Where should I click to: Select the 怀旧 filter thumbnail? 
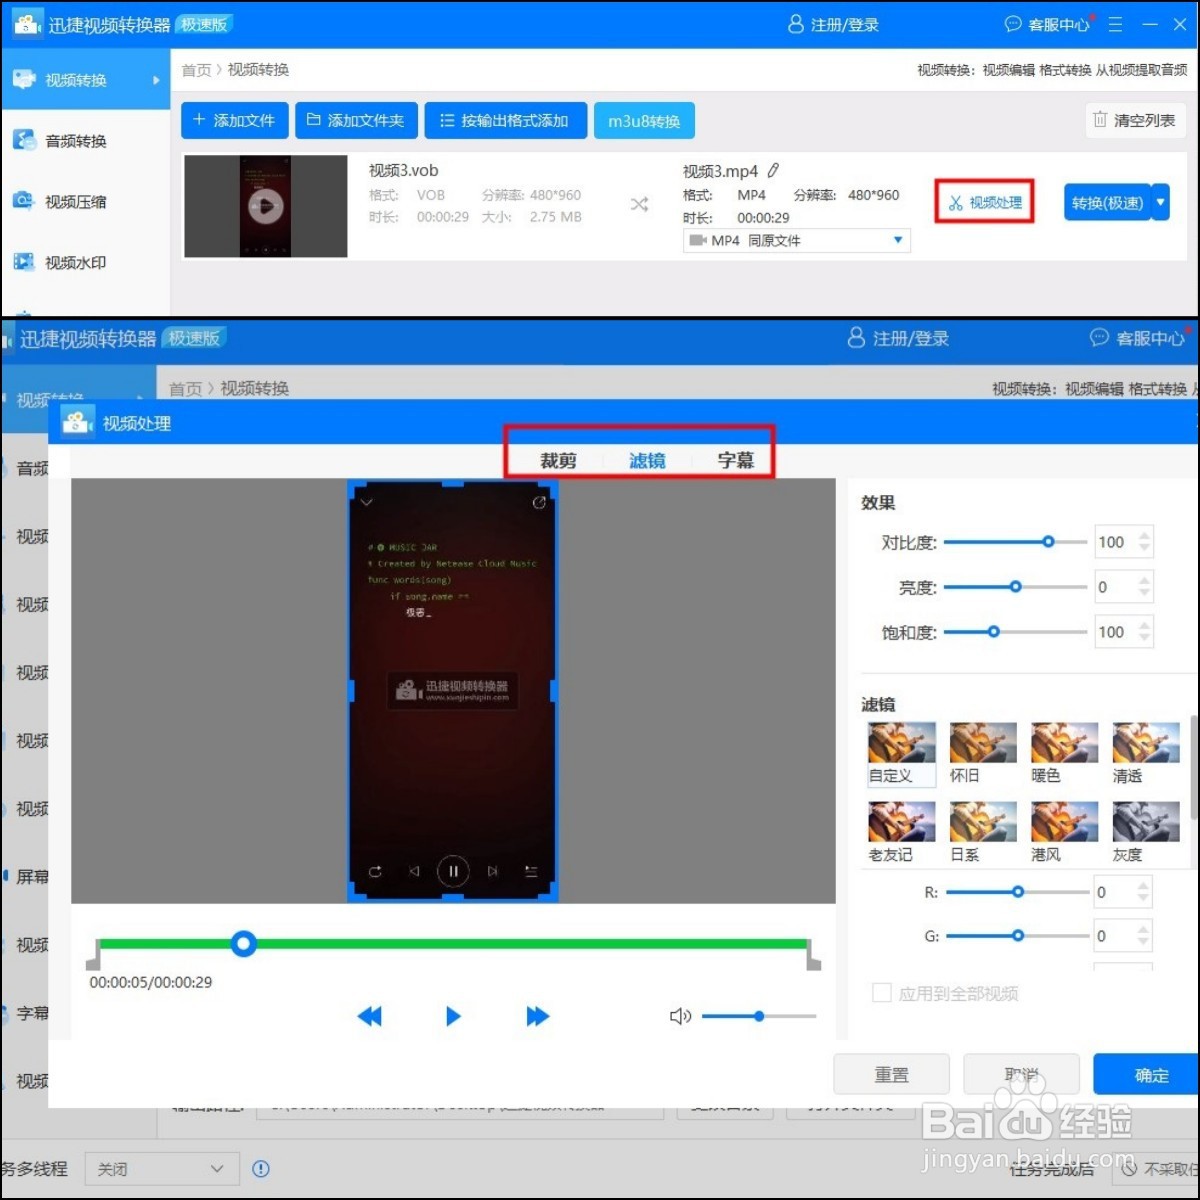pos(983,753)
